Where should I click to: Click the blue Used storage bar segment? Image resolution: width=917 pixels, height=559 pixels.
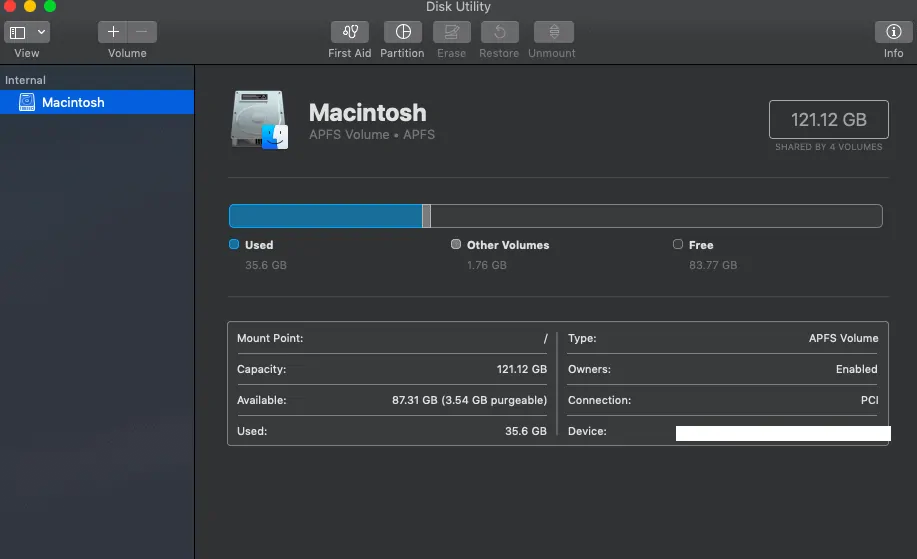325,216
